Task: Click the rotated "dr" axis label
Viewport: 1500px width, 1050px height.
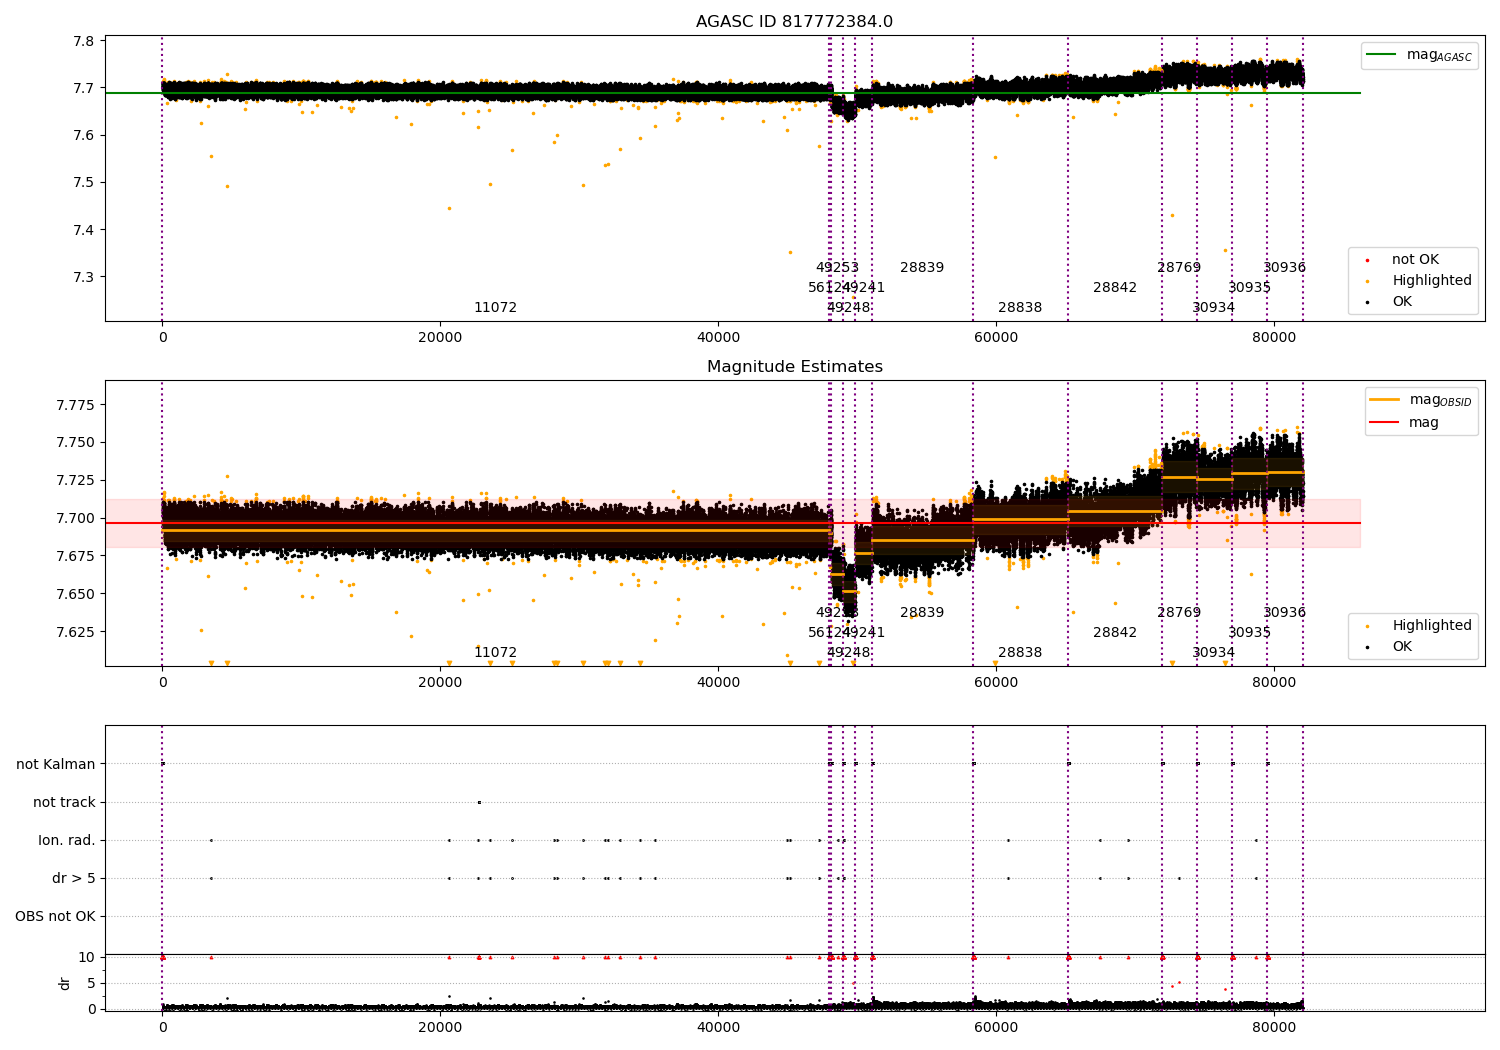Action: coord(65,983)
